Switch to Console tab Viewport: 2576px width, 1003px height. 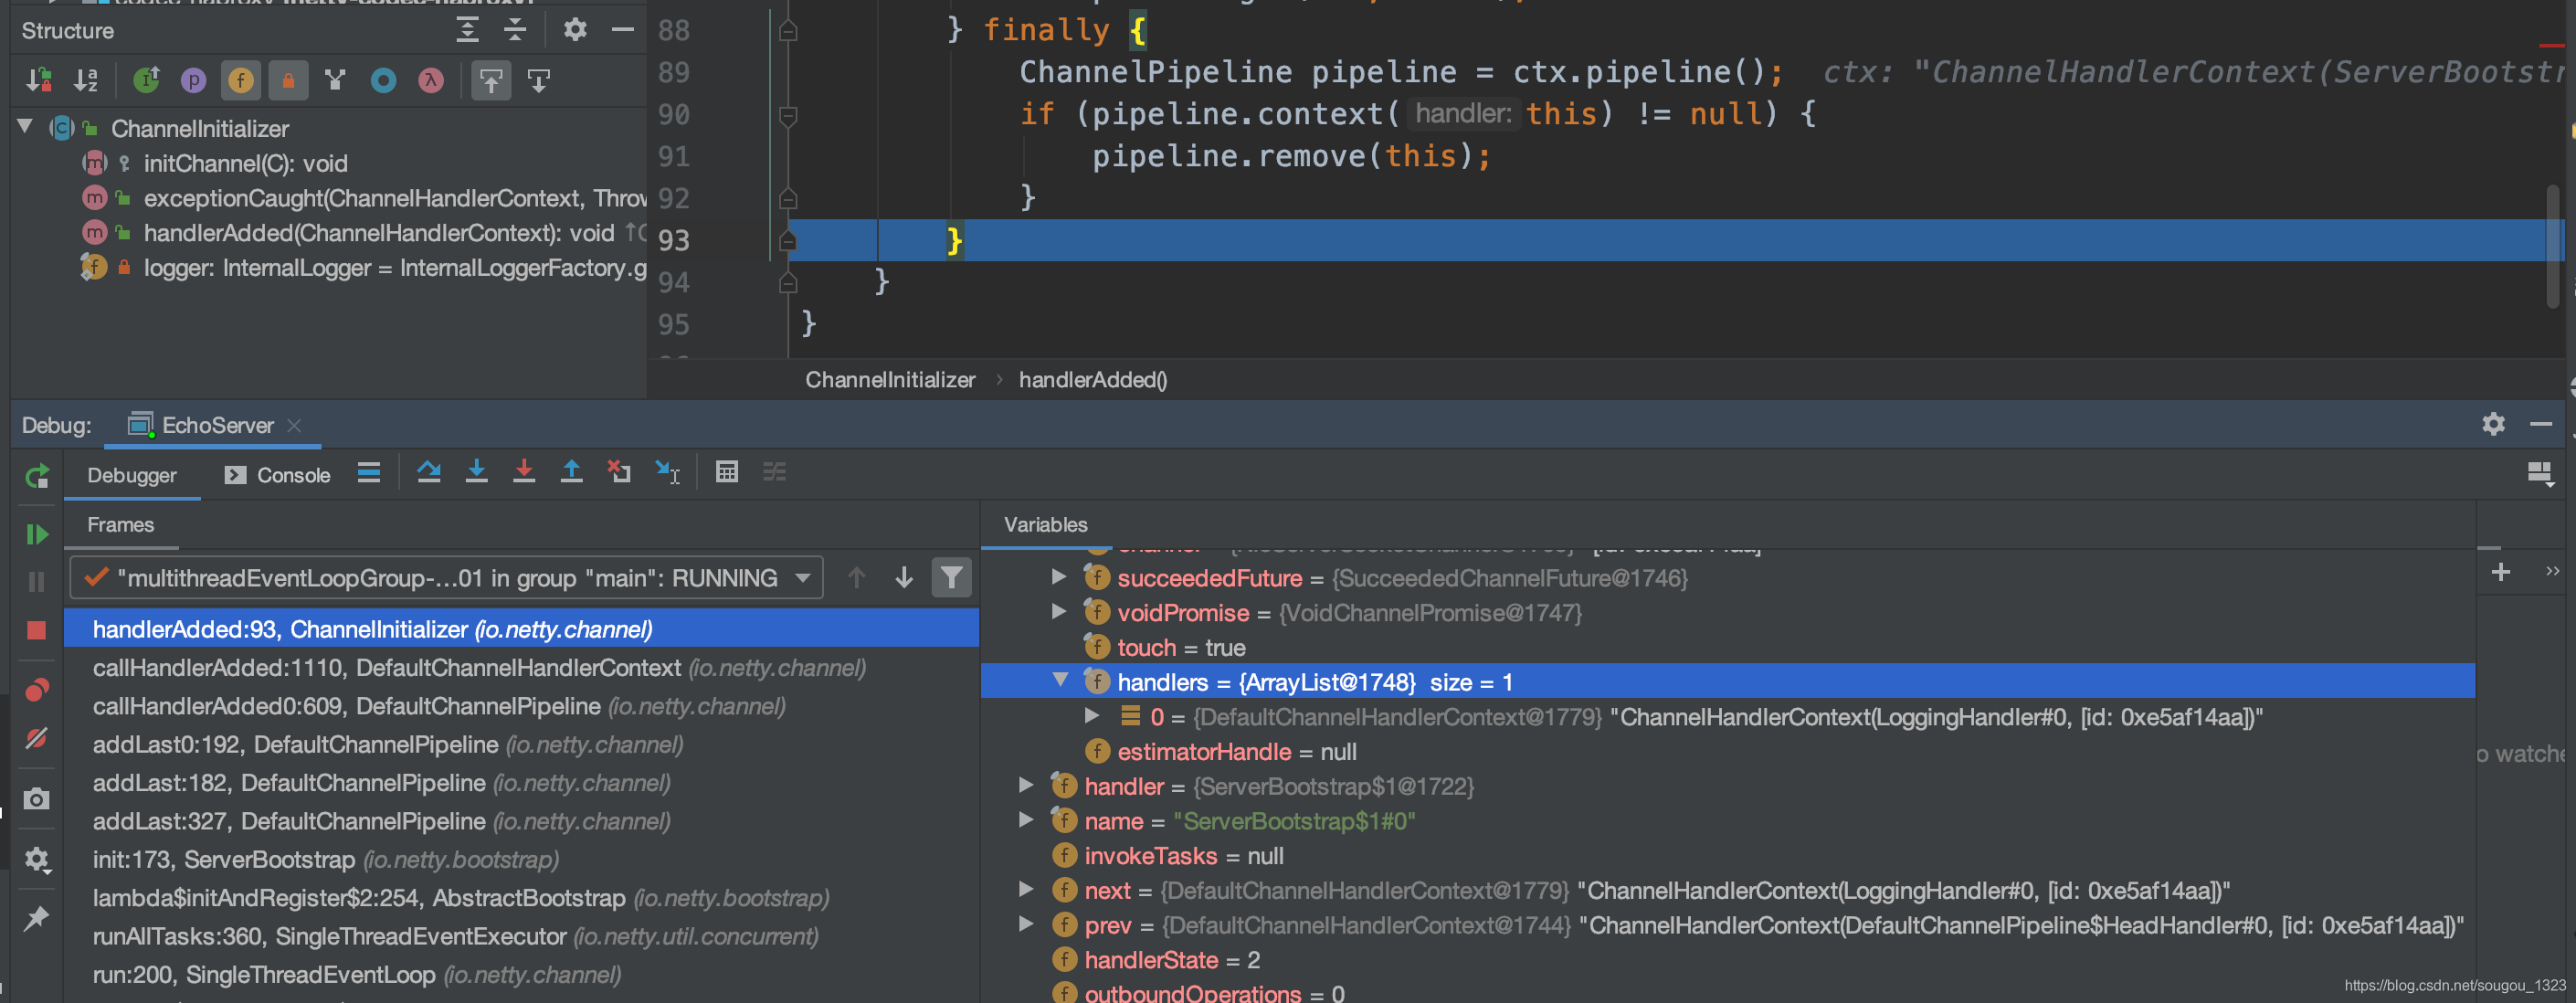277,475
